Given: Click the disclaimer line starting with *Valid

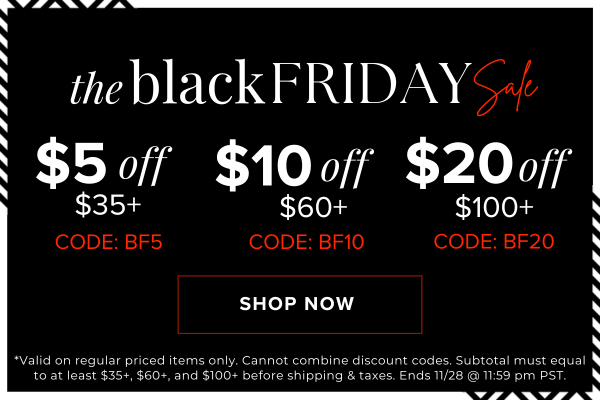Looking at the screenshot, I should pyautogui.click(x=299, y=359).
